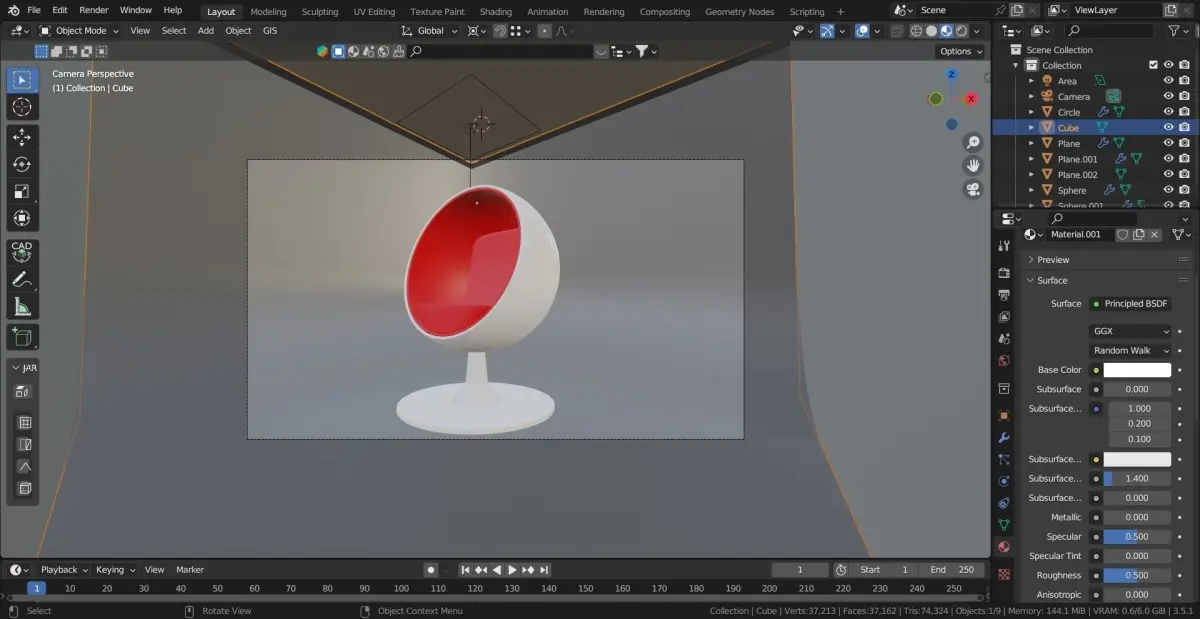
Task: Click the Principled BSDF surface button
Action: pyautogui.click(x=1130, y=304)
